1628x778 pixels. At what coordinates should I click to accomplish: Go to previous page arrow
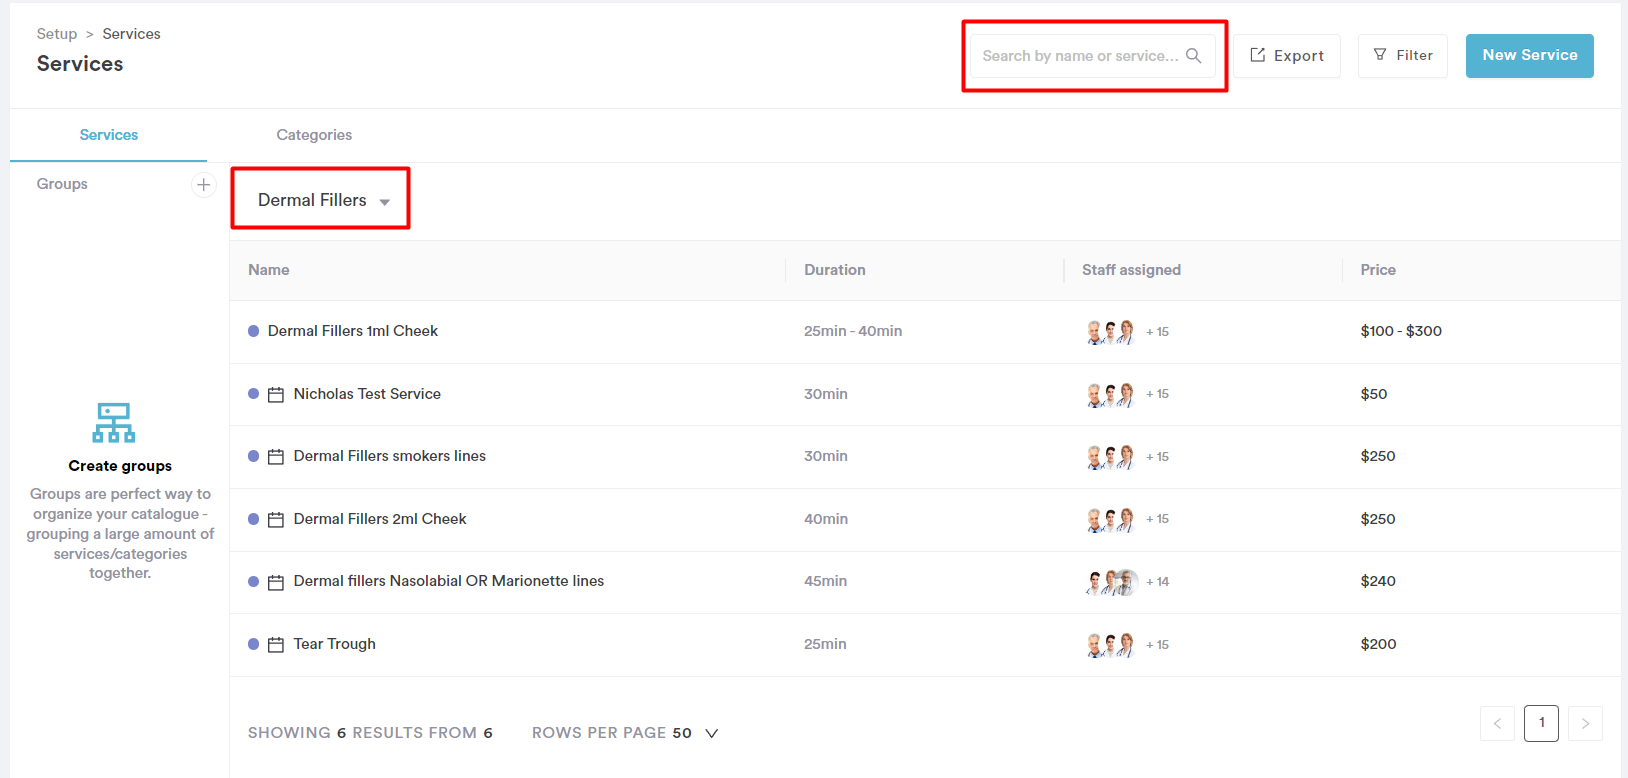click(x=1497, y=723)
